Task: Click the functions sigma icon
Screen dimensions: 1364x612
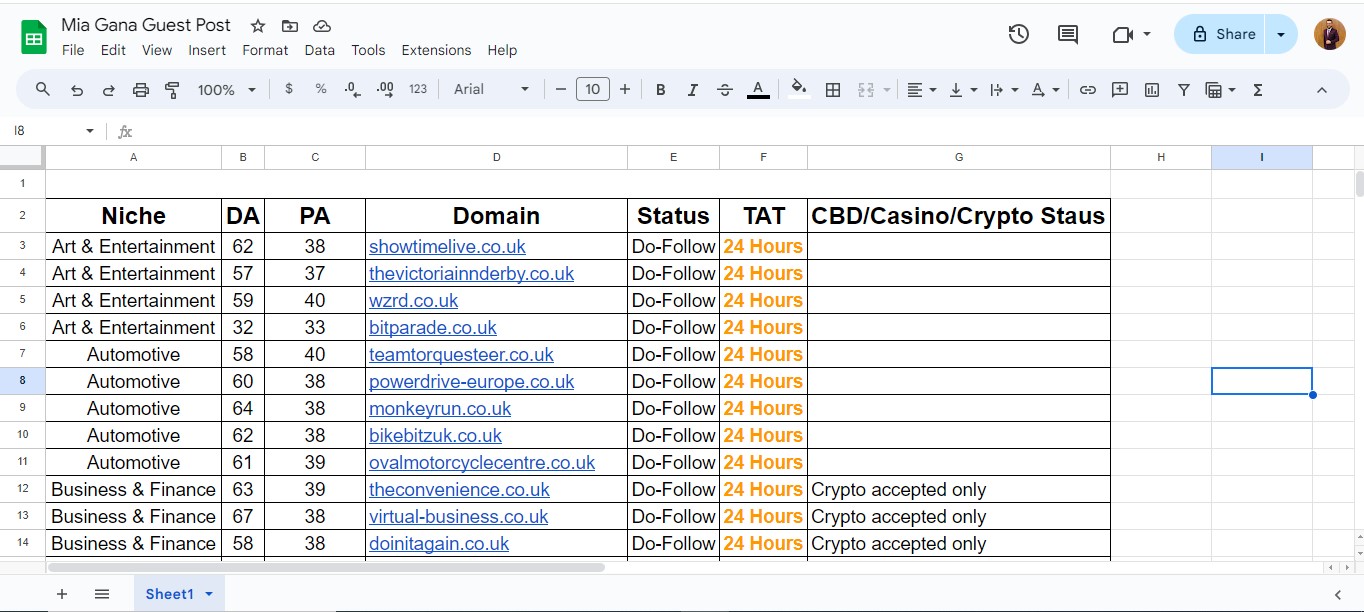Action: pos(1258,90)
